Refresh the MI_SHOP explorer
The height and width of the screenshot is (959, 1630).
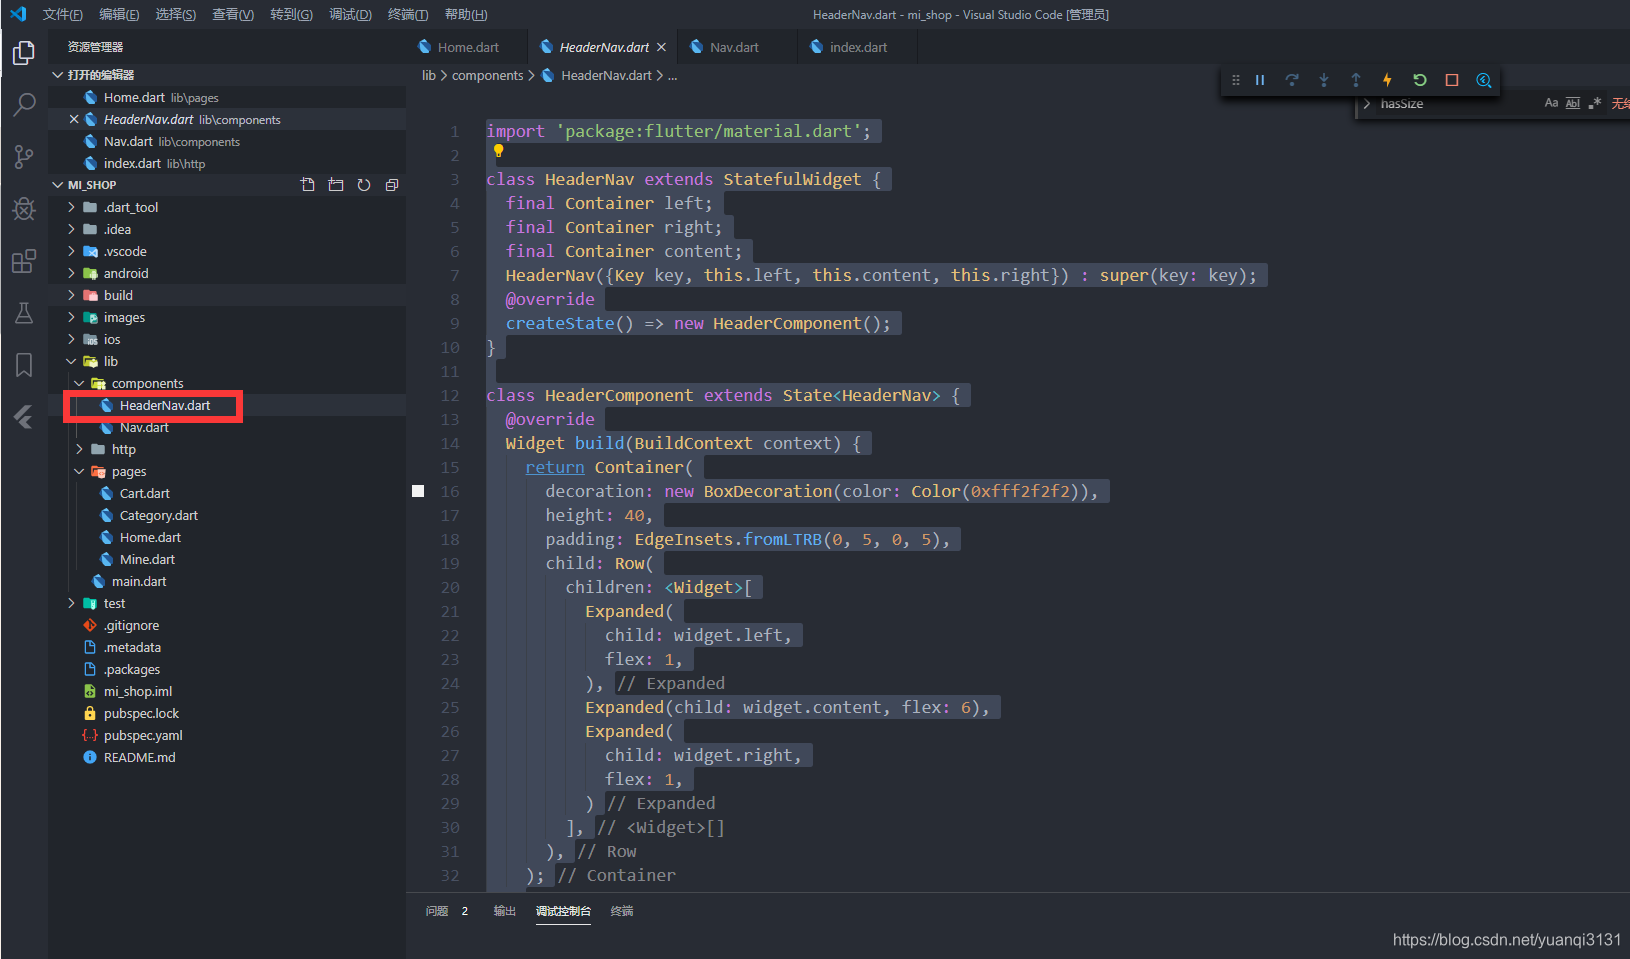pos(364,185)
